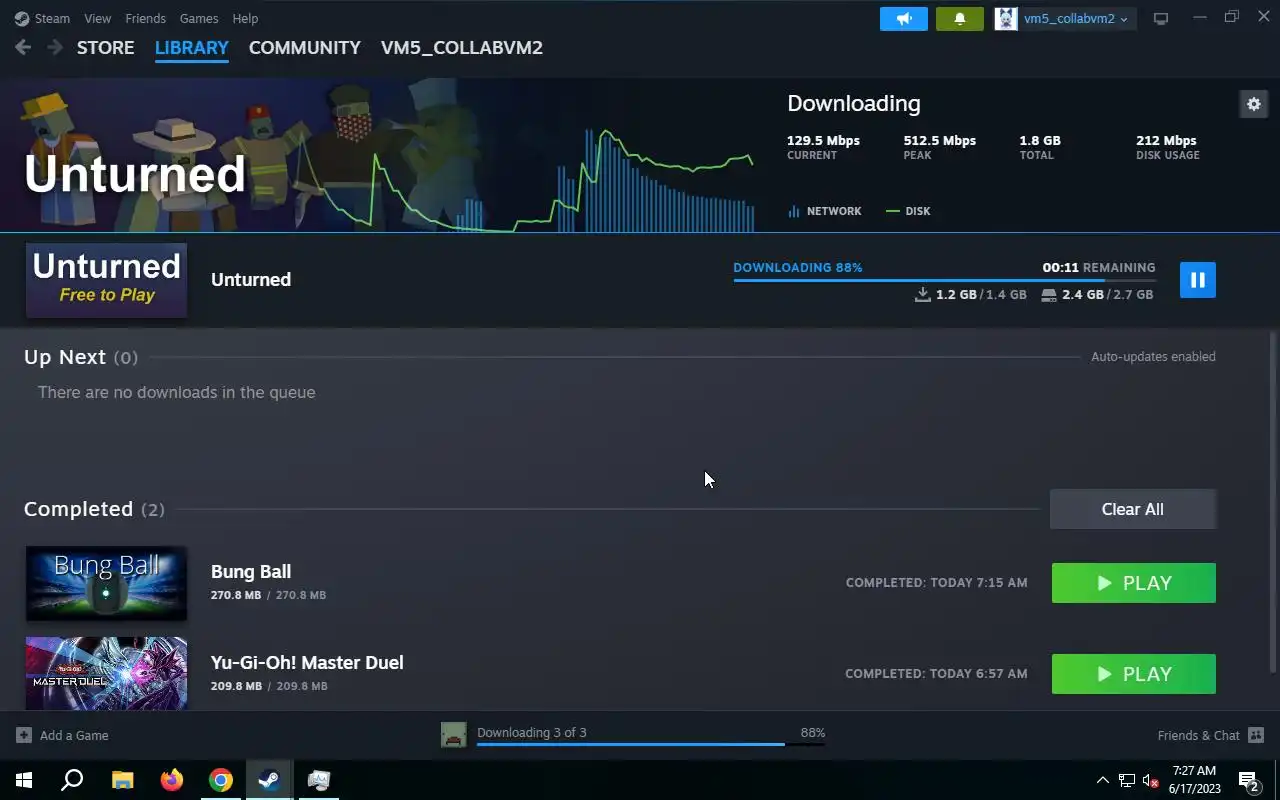The width and height of the screenshot is (1280, 800).
Task: Click the bottom Downloading 3 of 3 progress bar
Action: [651, 744]
